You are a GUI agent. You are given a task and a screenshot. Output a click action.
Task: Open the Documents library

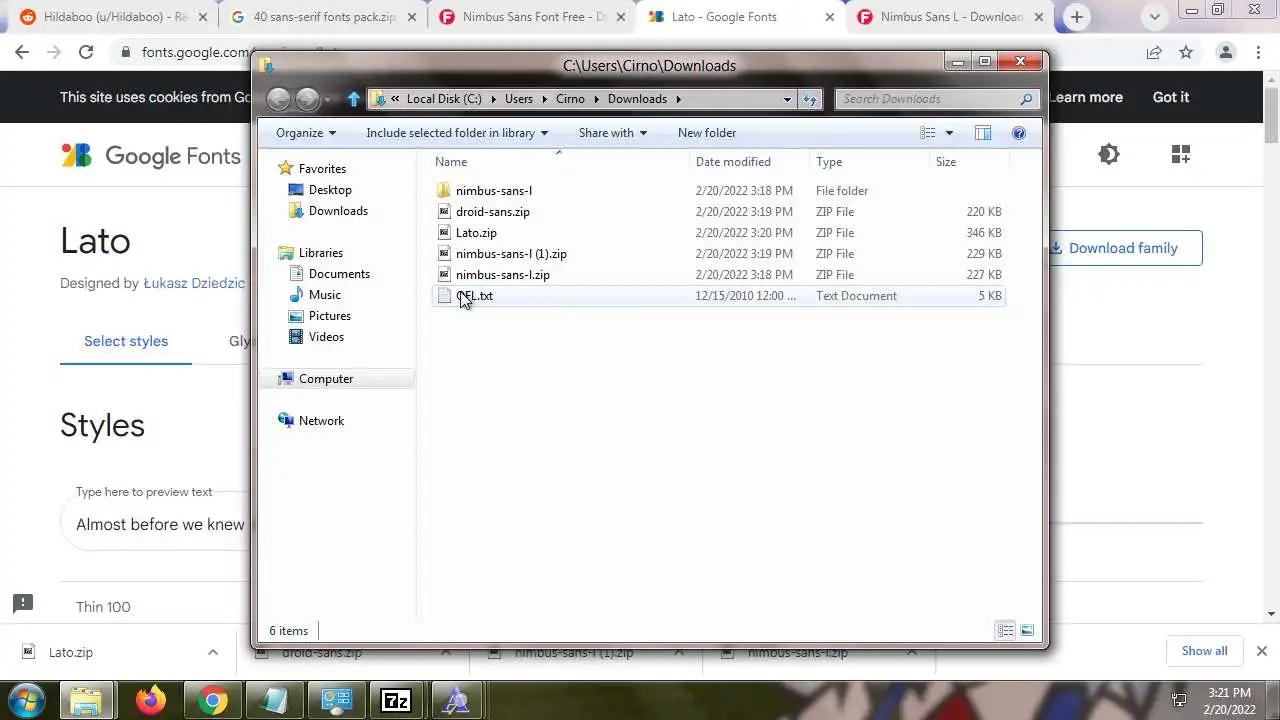(339, 274)
